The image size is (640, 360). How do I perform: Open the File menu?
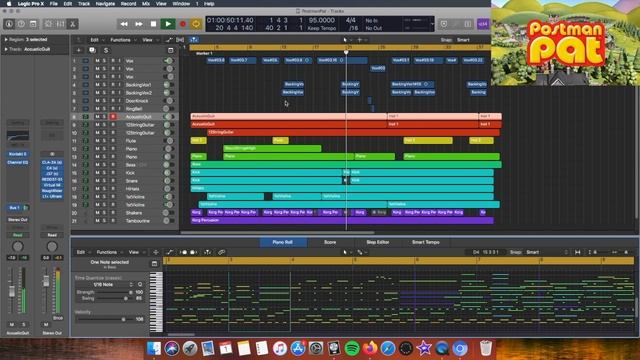[x=53, y=4]
